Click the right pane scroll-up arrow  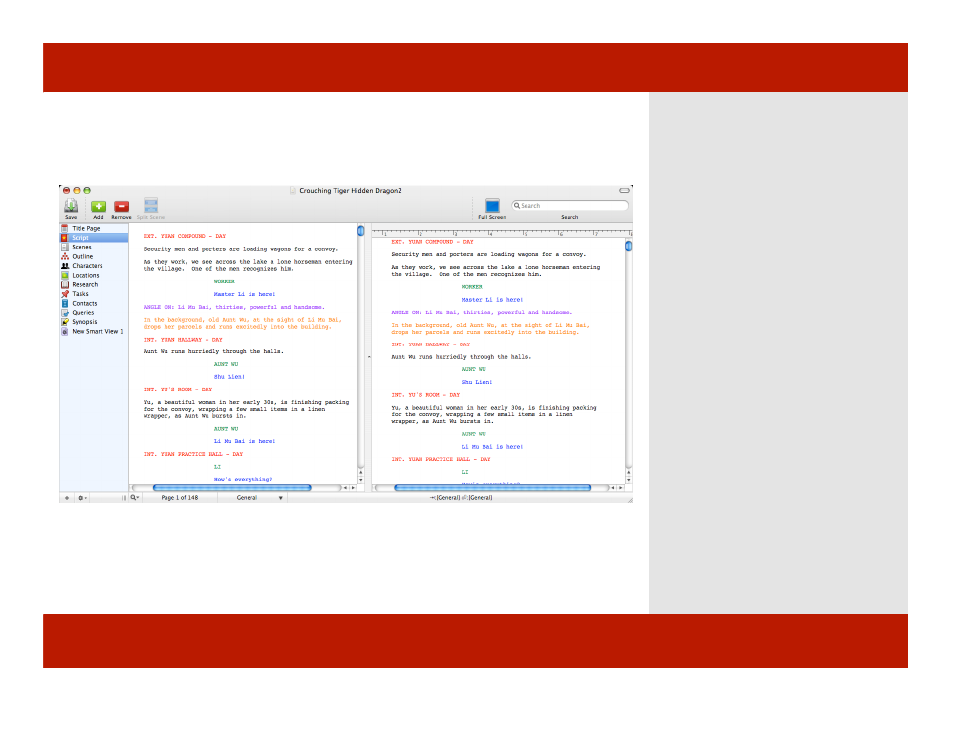click(x=628, y=472)
